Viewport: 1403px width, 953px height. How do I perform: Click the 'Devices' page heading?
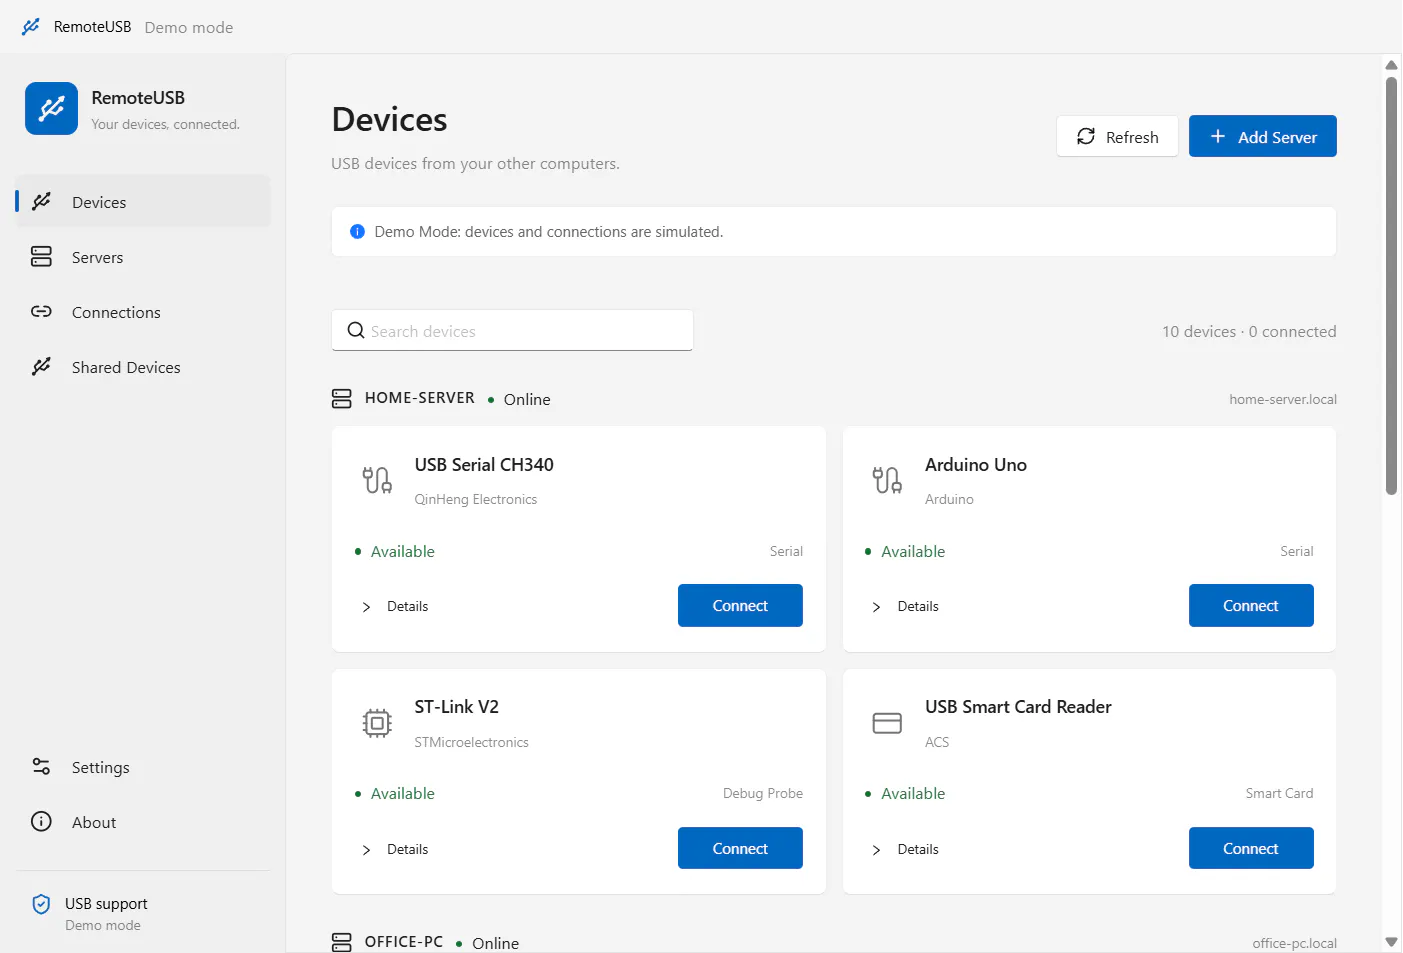tap(390, 120)
